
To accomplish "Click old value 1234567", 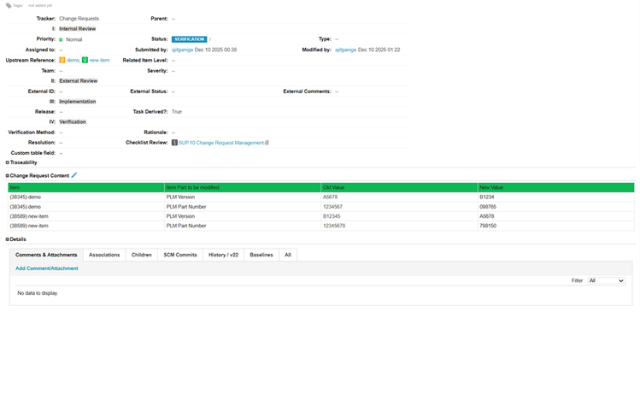I will pos(333,207).
